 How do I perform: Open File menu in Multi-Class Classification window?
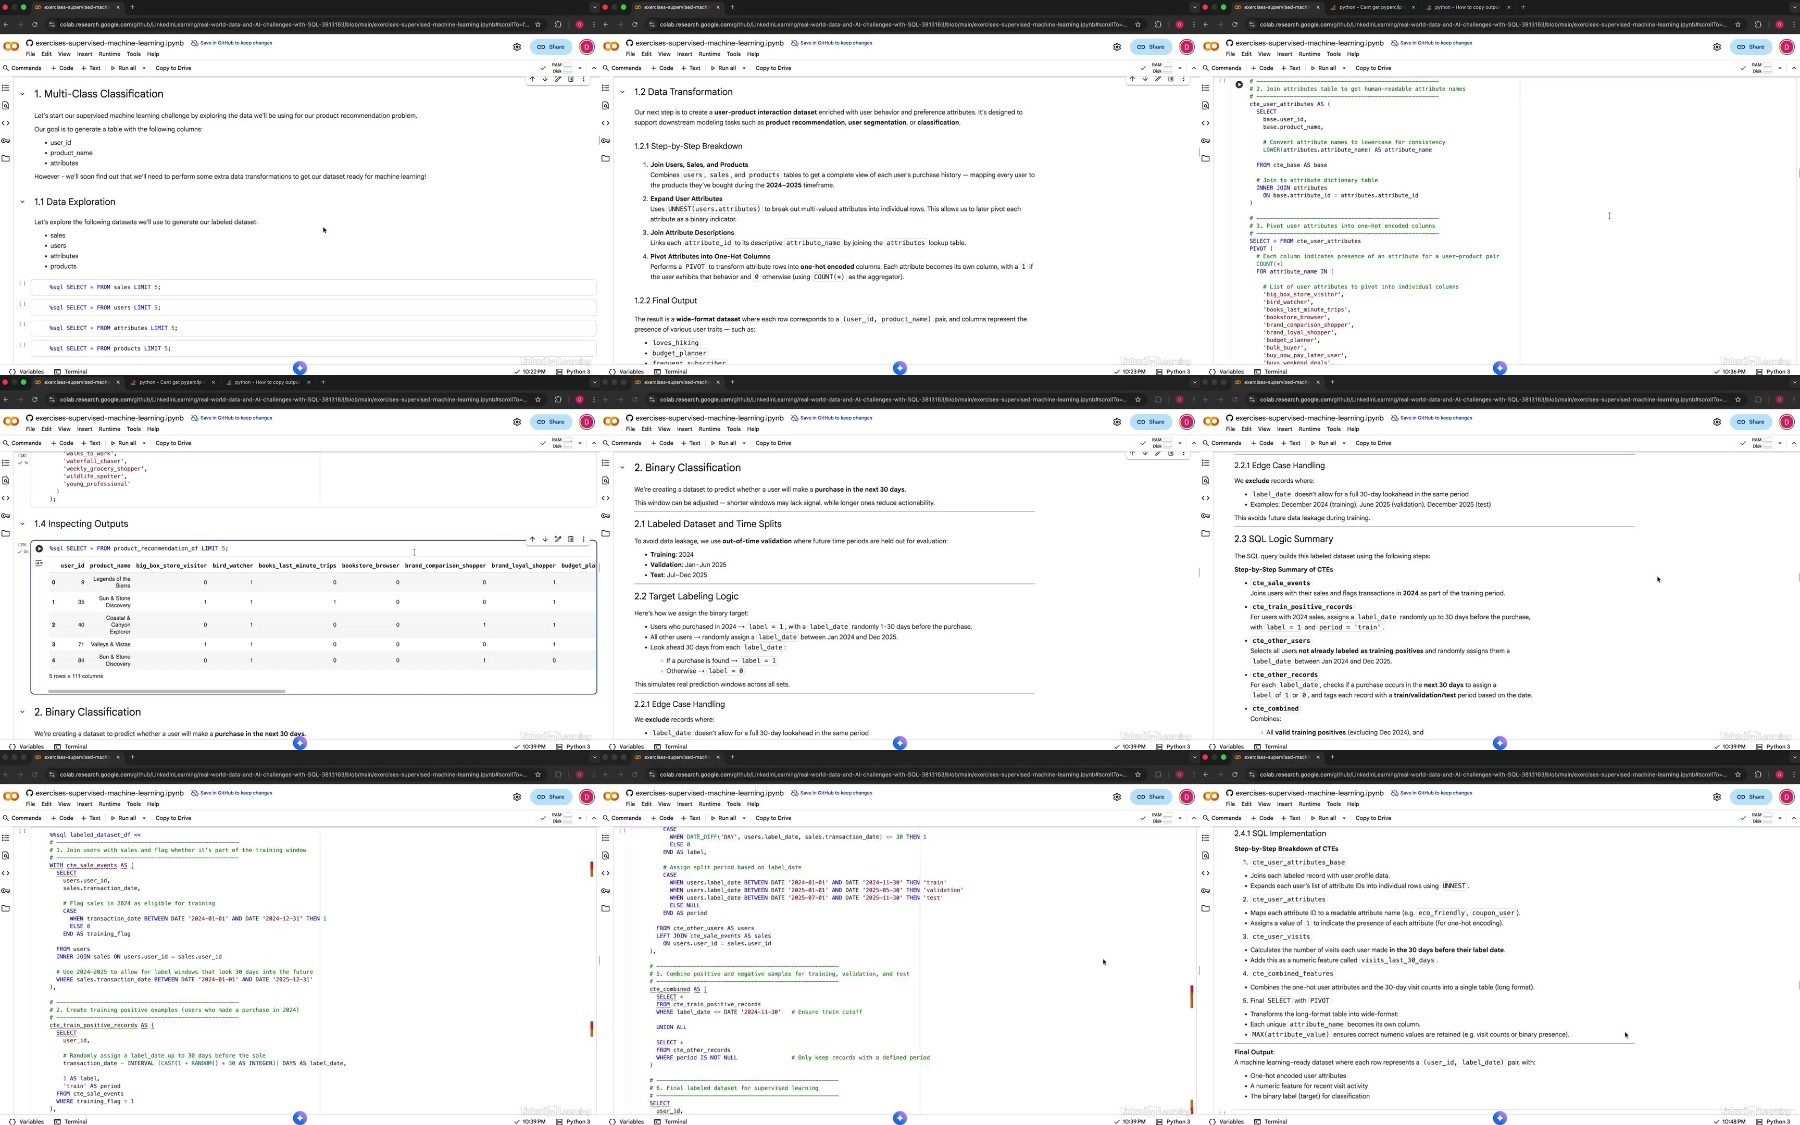click(x=30, y=54)
